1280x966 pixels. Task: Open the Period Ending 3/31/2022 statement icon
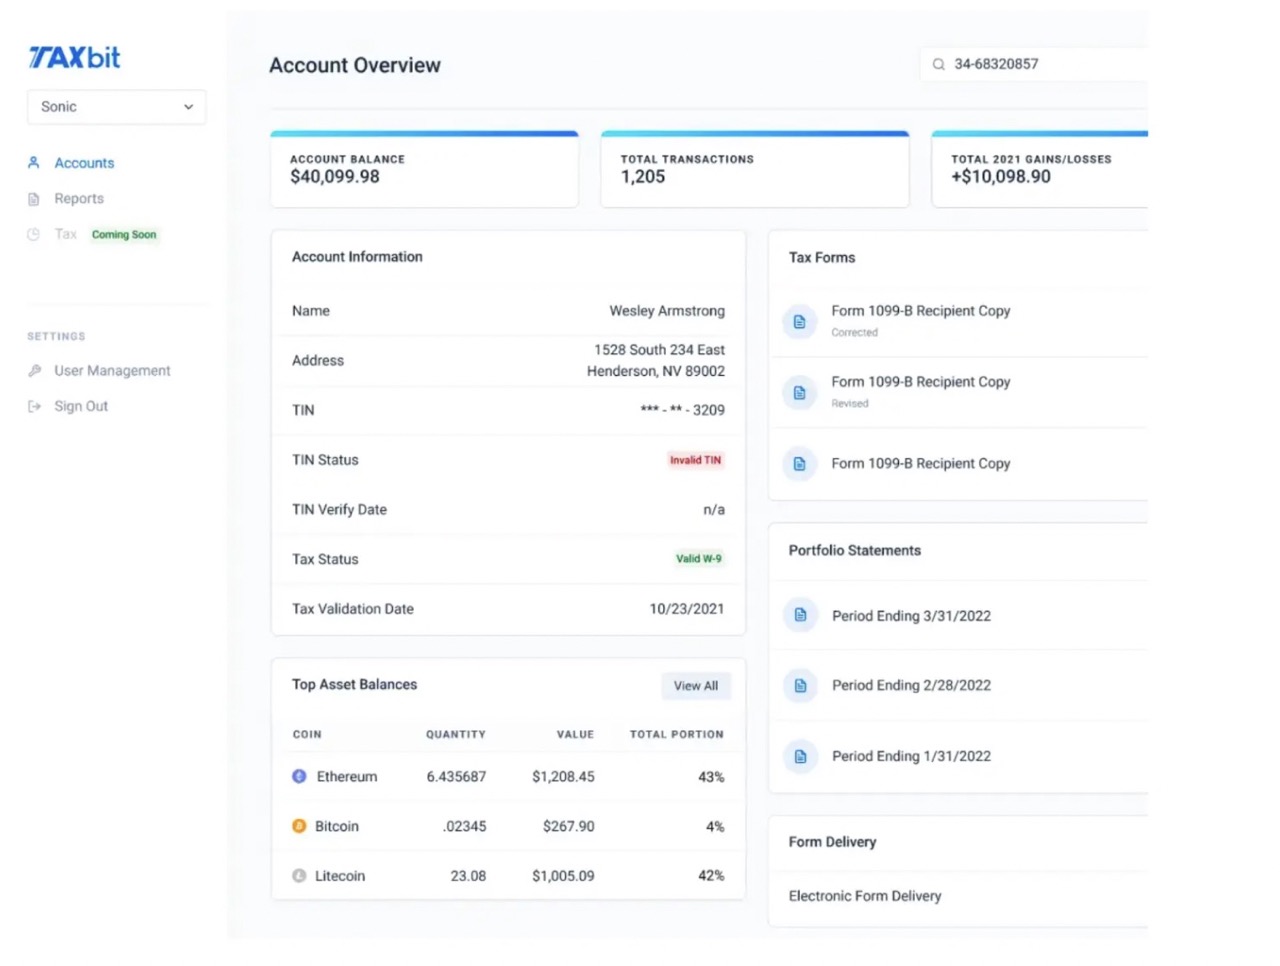(800, 615)
